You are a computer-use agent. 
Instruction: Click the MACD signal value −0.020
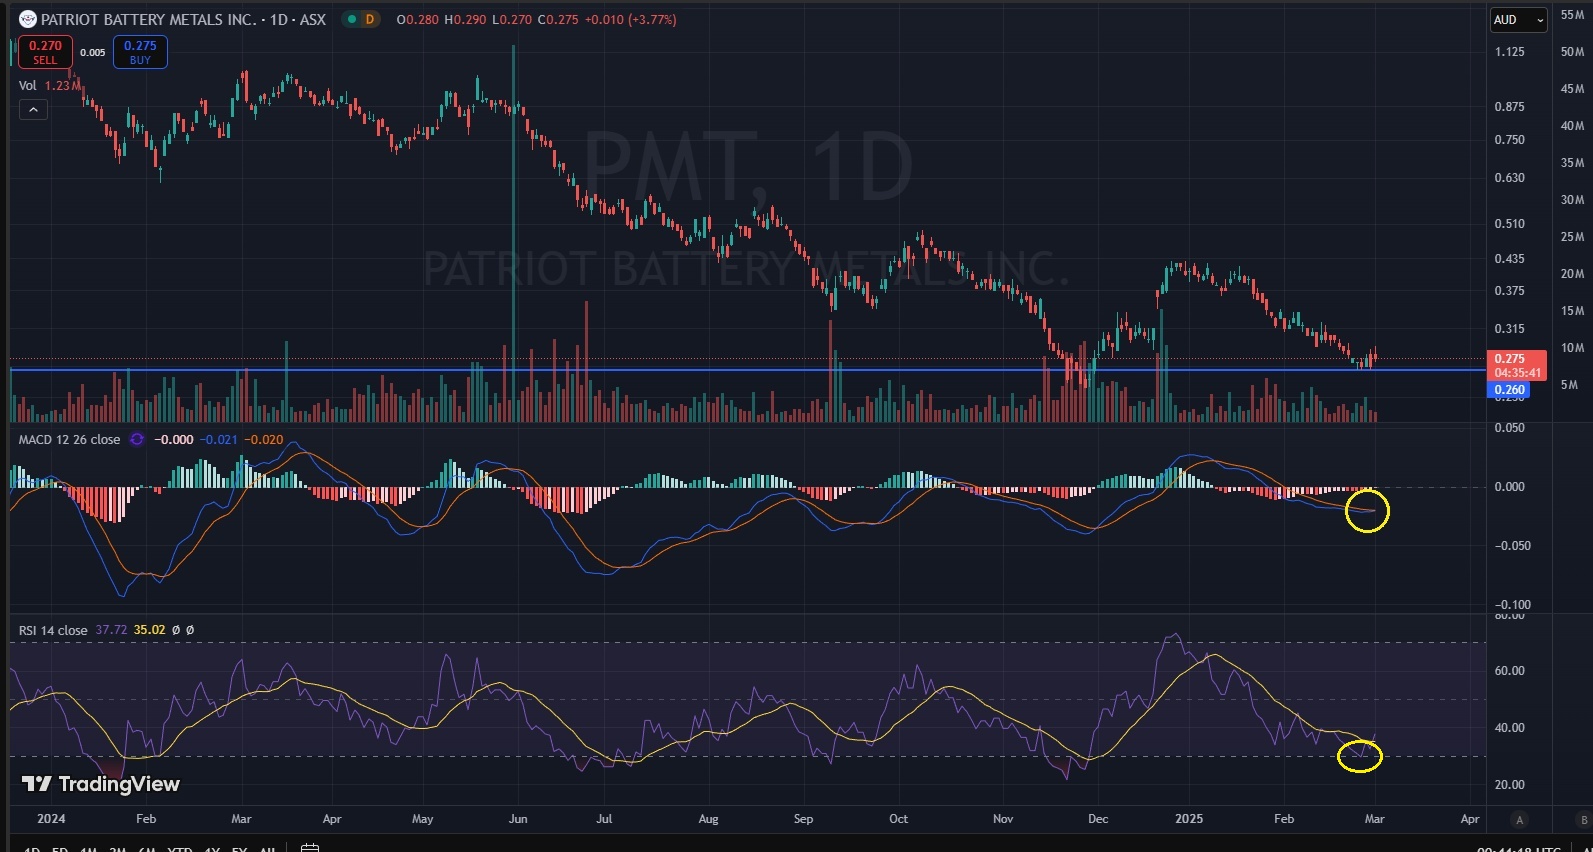pyautogui.click(x=264, y=440)
